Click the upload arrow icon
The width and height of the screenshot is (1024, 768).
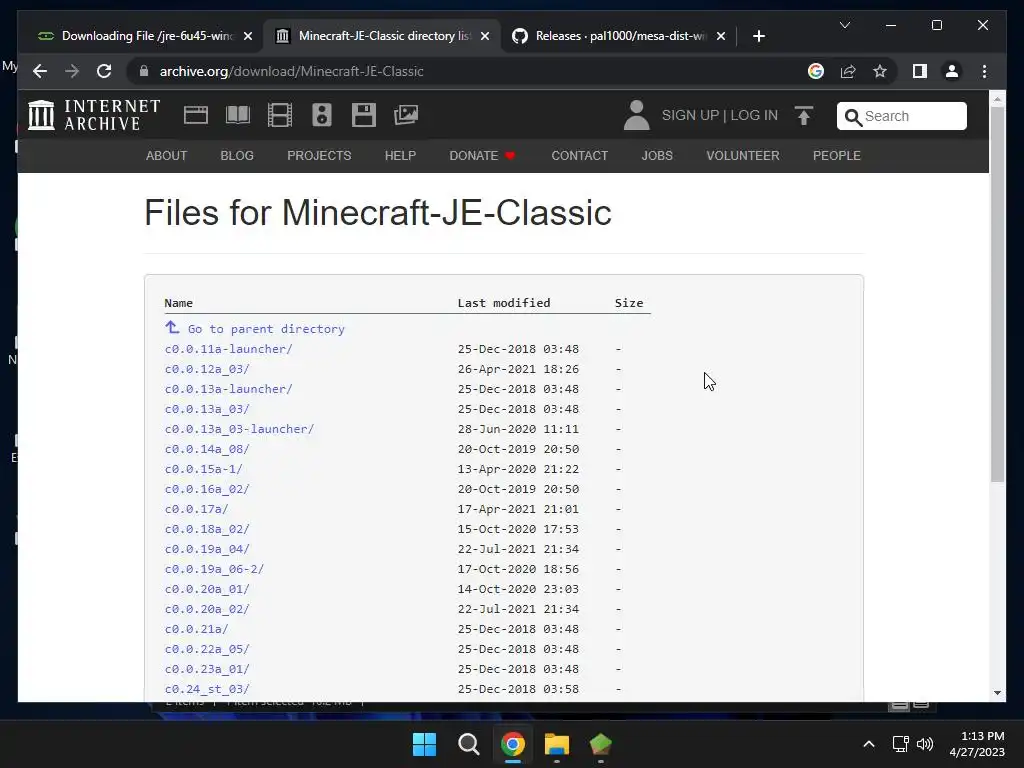[804, 116]
